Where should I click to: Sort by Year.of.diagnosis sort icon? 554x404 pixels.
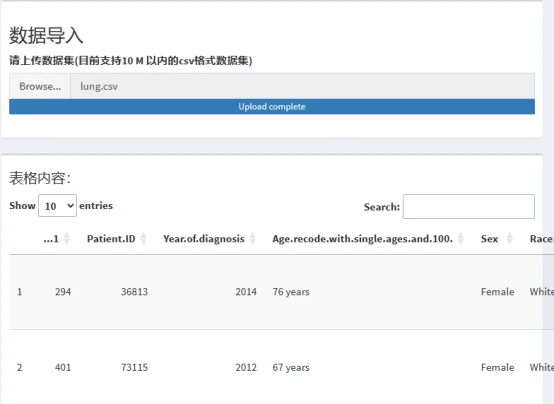(252, 239)
